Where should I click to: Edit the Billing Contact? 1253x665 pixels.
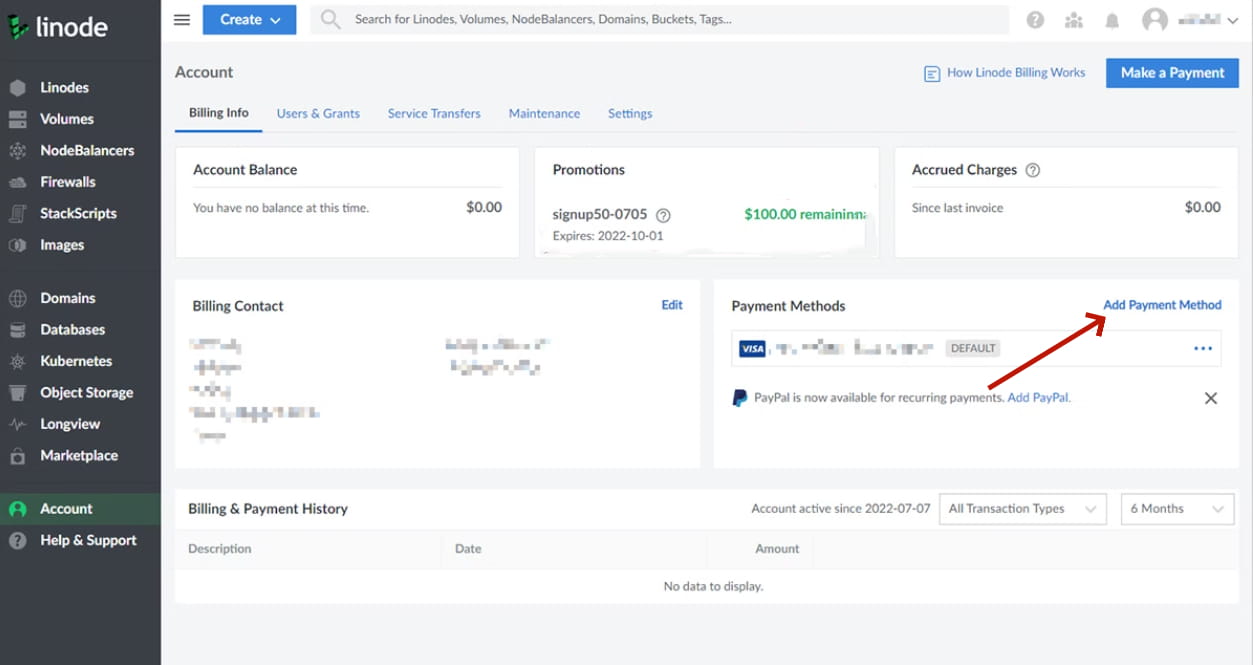[672, 305]
